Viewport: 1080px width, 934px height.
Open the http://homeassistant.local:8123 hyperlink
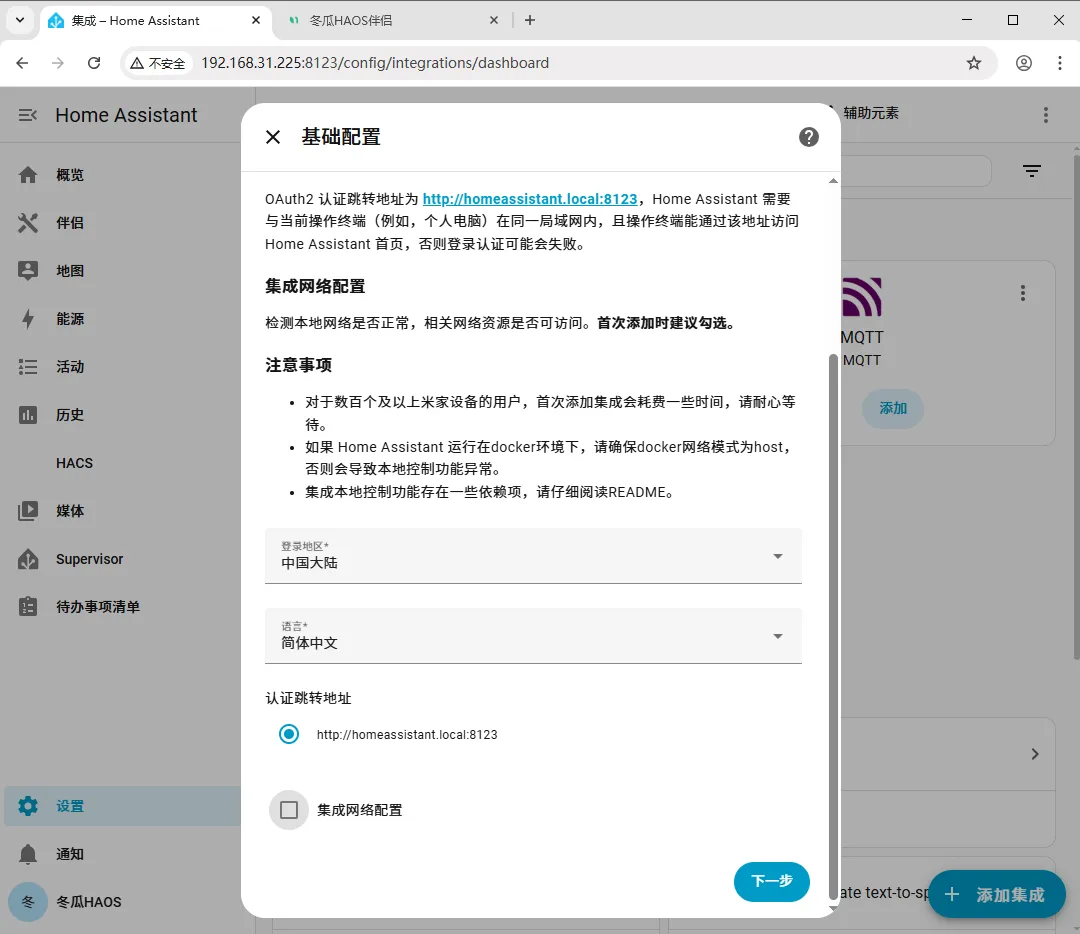click(x=530, y=199)
